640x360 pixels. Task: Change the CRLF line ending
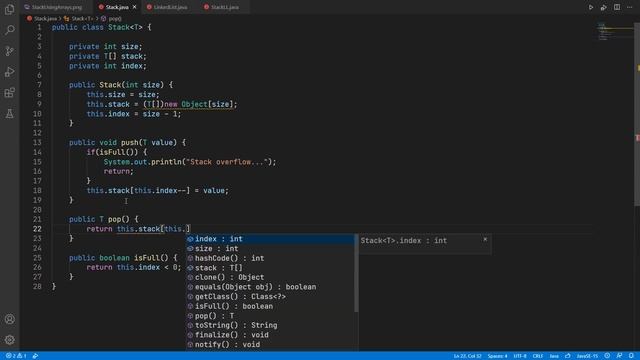538,356
